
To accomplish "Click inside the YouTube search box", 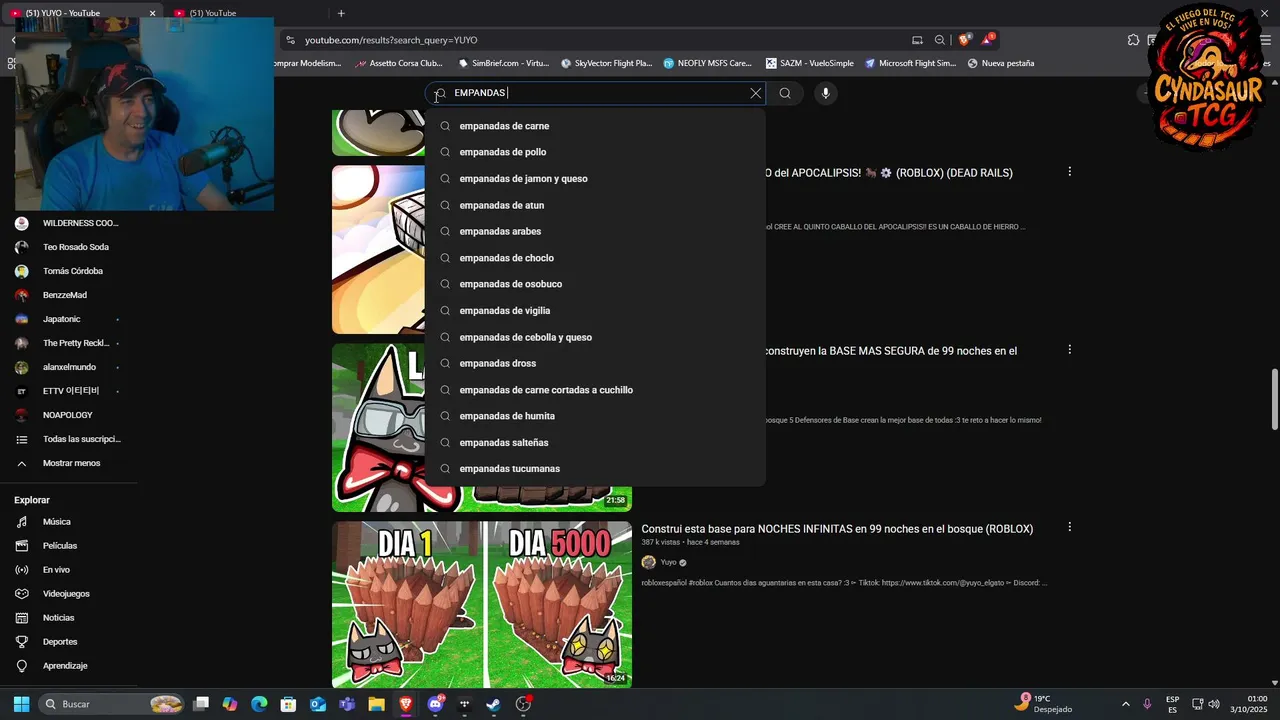I will [595, 93].
